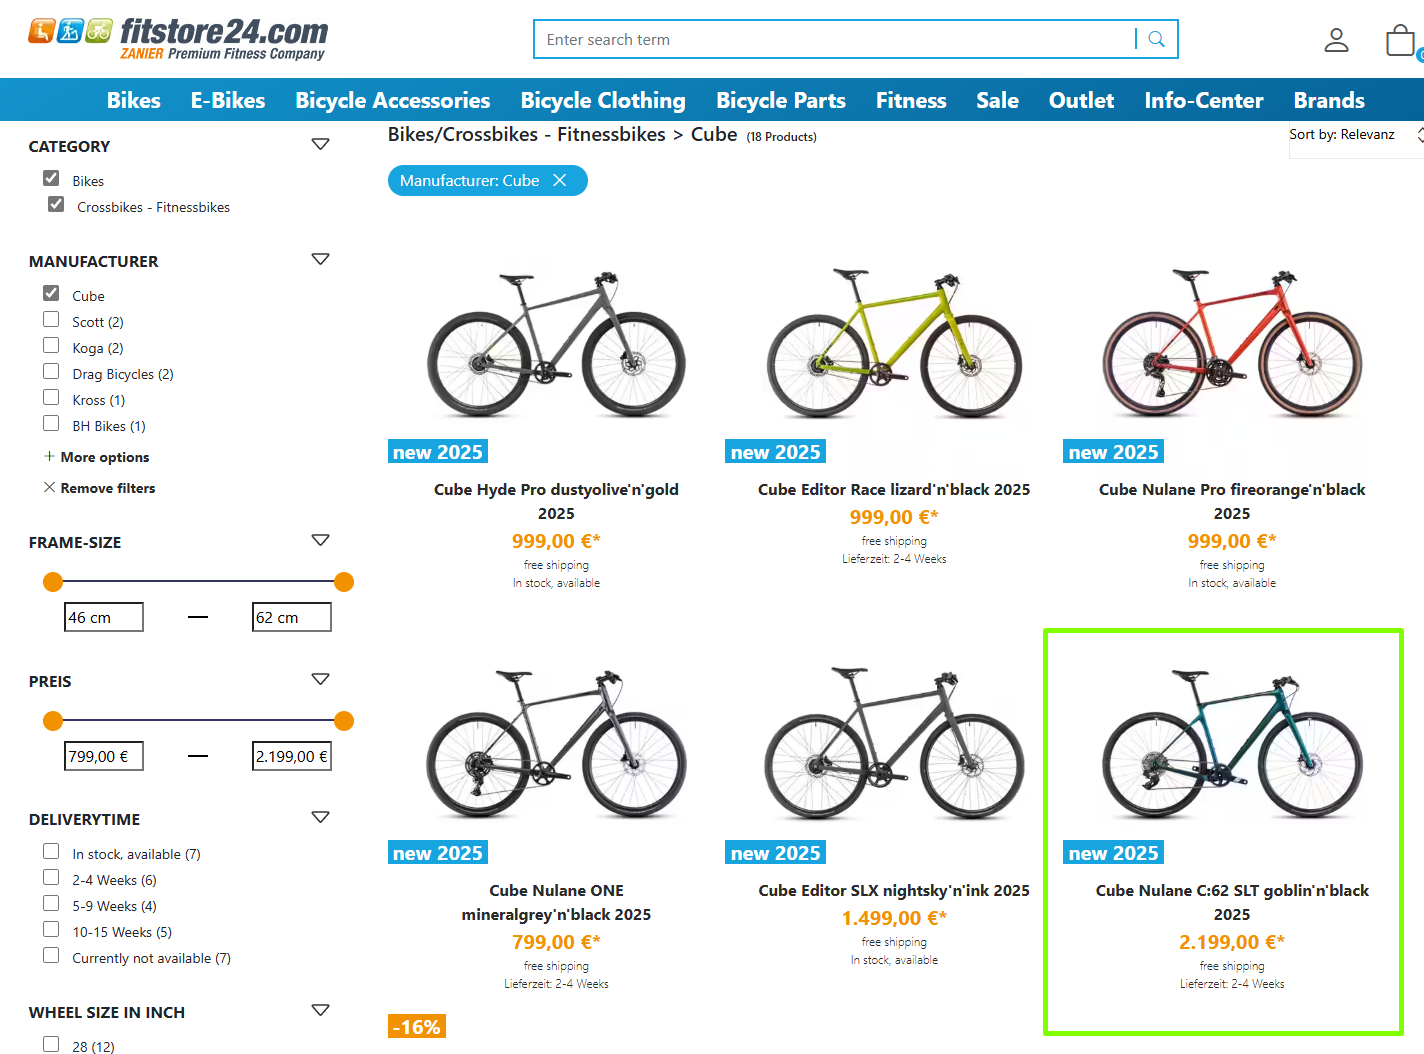Check the 10-15 Weeks (5) checkbox
The height and width of the screenshot is (1054, 1424).
(x=51, y=929)
